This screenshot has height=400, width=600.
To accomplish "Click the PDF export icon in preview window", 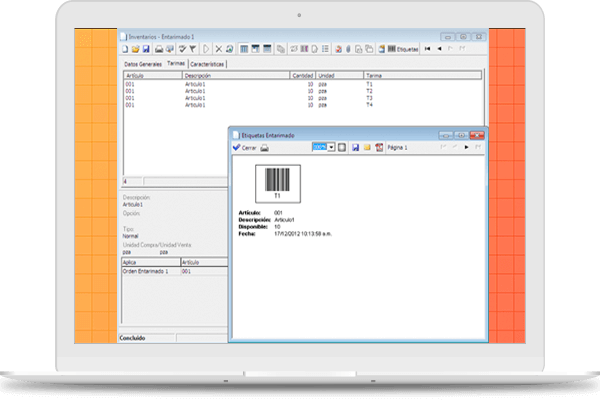I will pyautogui.click(x=379, y=147).
